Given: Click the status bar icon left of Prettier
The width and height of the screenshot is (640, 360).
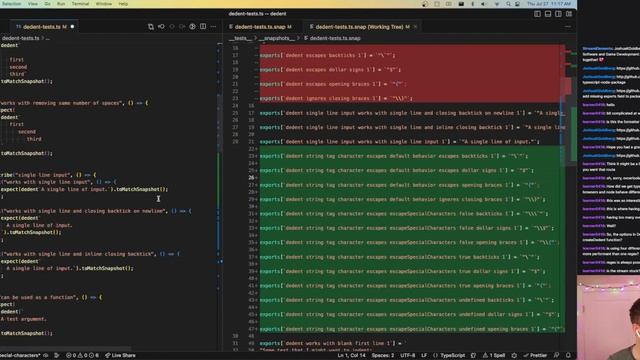Looking at the screenshot, I should [x=514, y=356].
